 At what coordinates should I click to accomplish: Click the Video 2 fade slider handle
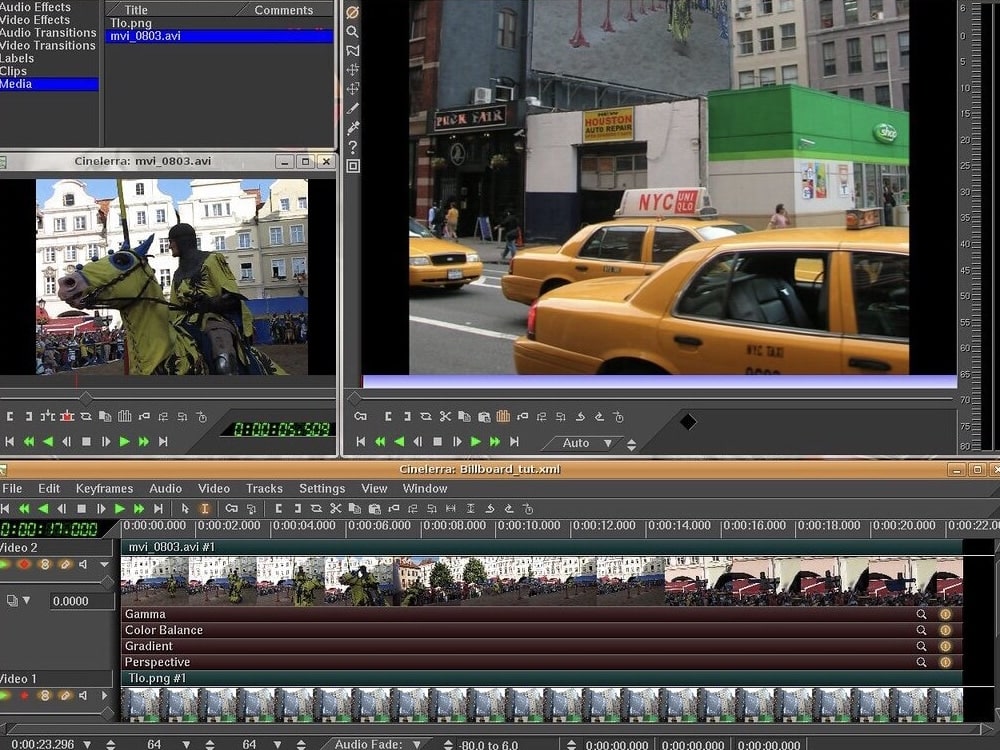point(108,582)
